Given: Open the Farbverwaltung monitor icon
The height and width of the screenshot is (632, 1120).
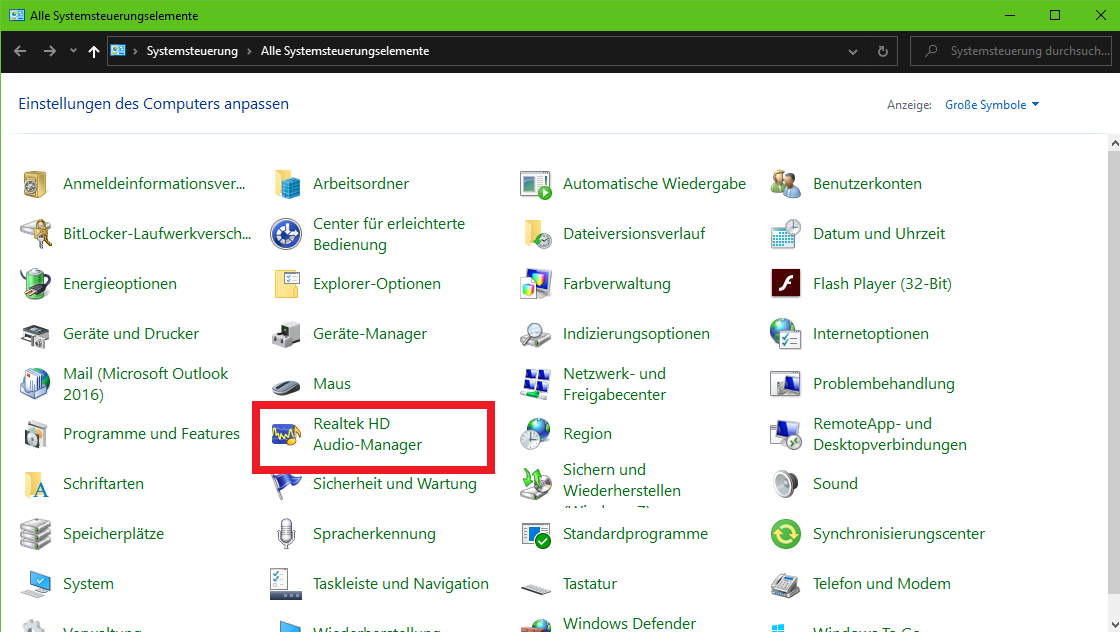Looking at the screenshot, I should 536,284.
